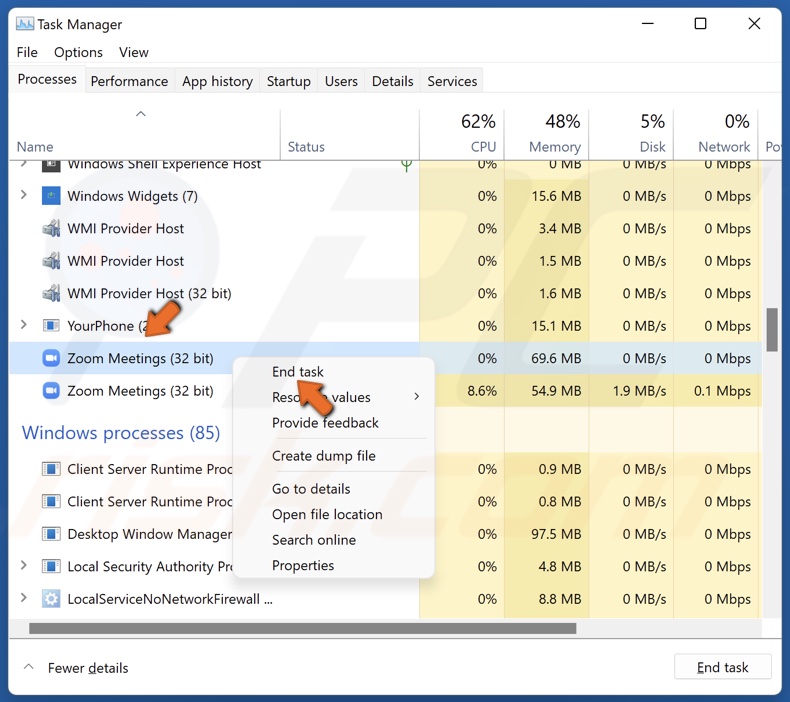Screen dimensions: 790x702
Task: Select the WMI Provider Host (32 bit) row
Action: [x=385, y=293]
